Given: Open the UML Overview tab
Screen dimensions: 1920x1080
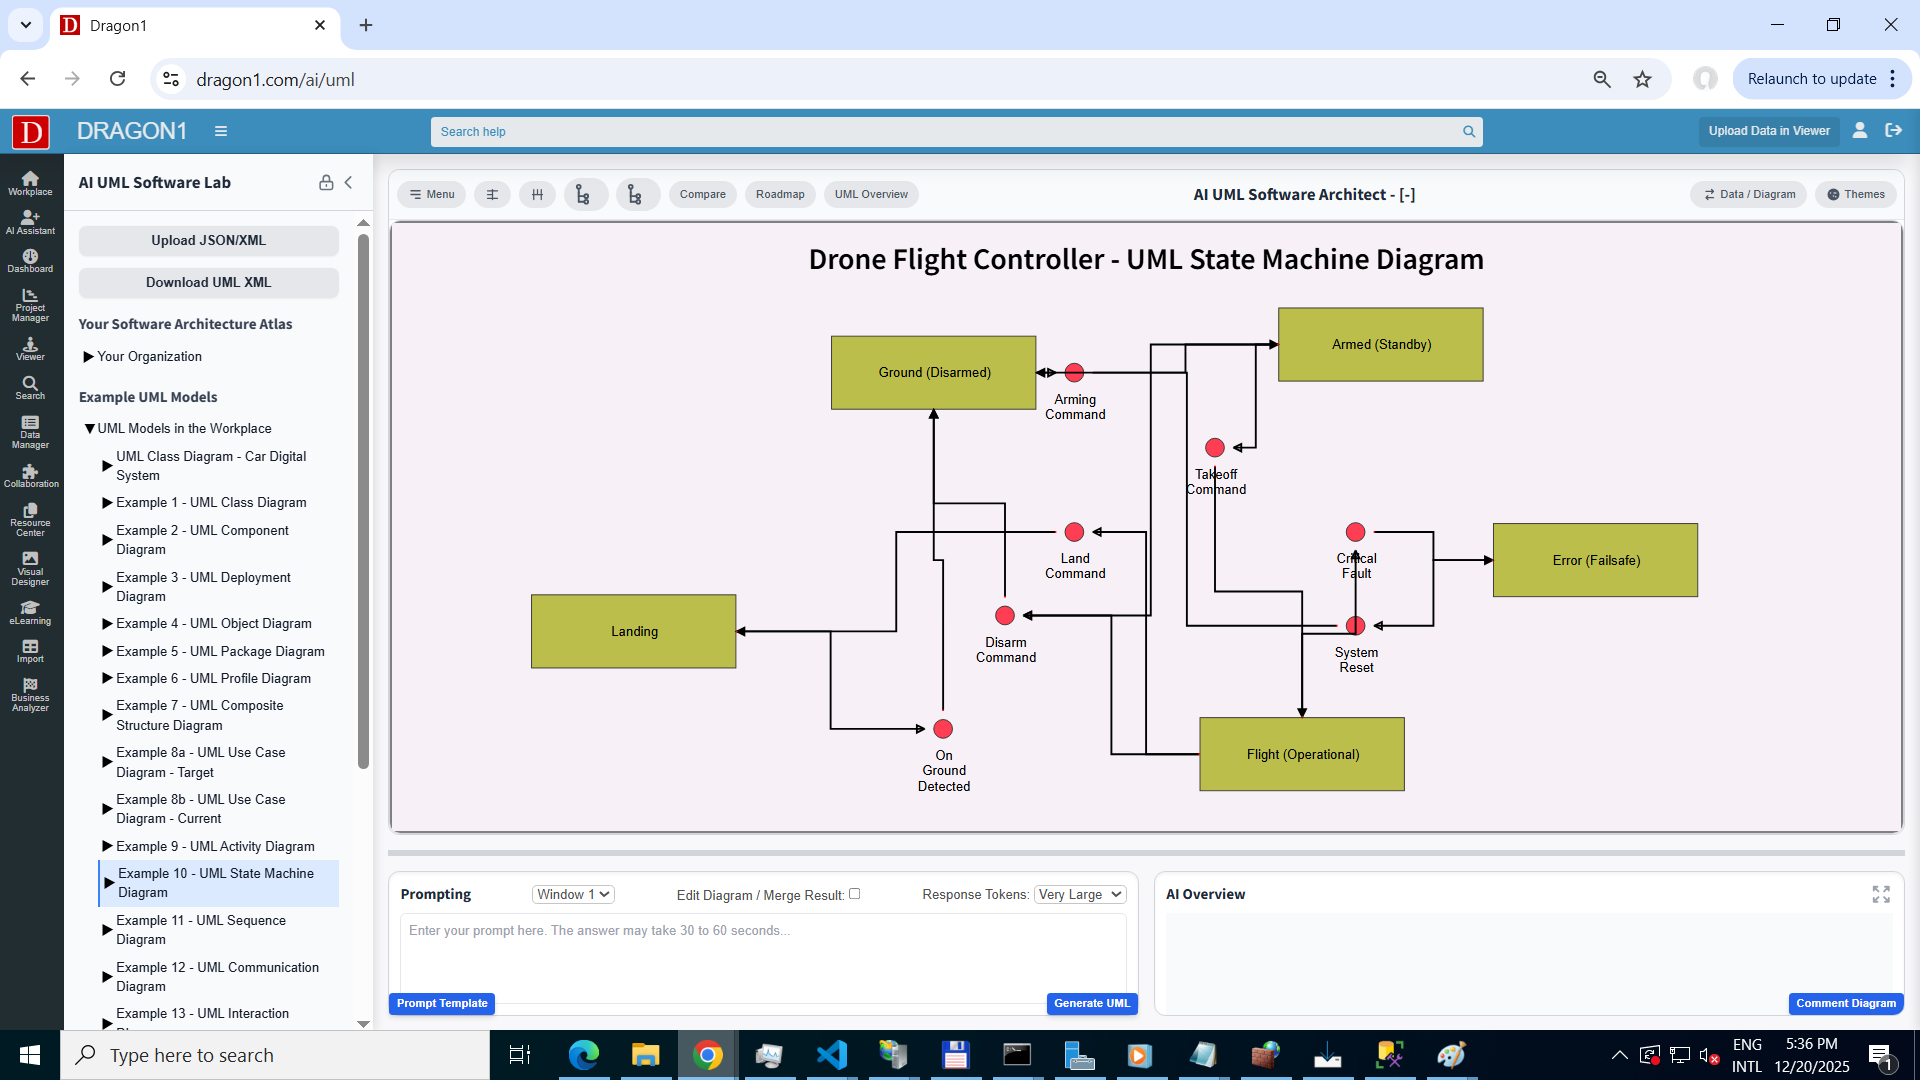Looking at the screenshot, I should click(871, 194).
